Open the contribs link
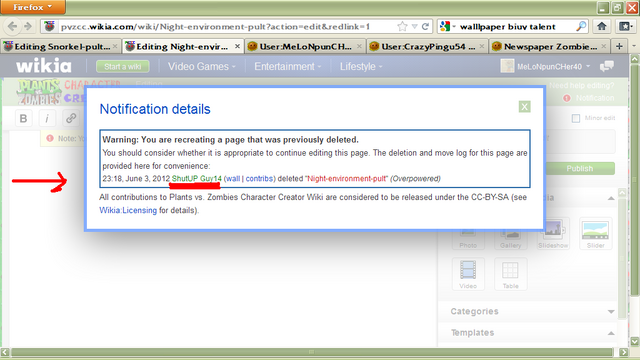This screenshot has height=360, width=640. coord(259,179)
